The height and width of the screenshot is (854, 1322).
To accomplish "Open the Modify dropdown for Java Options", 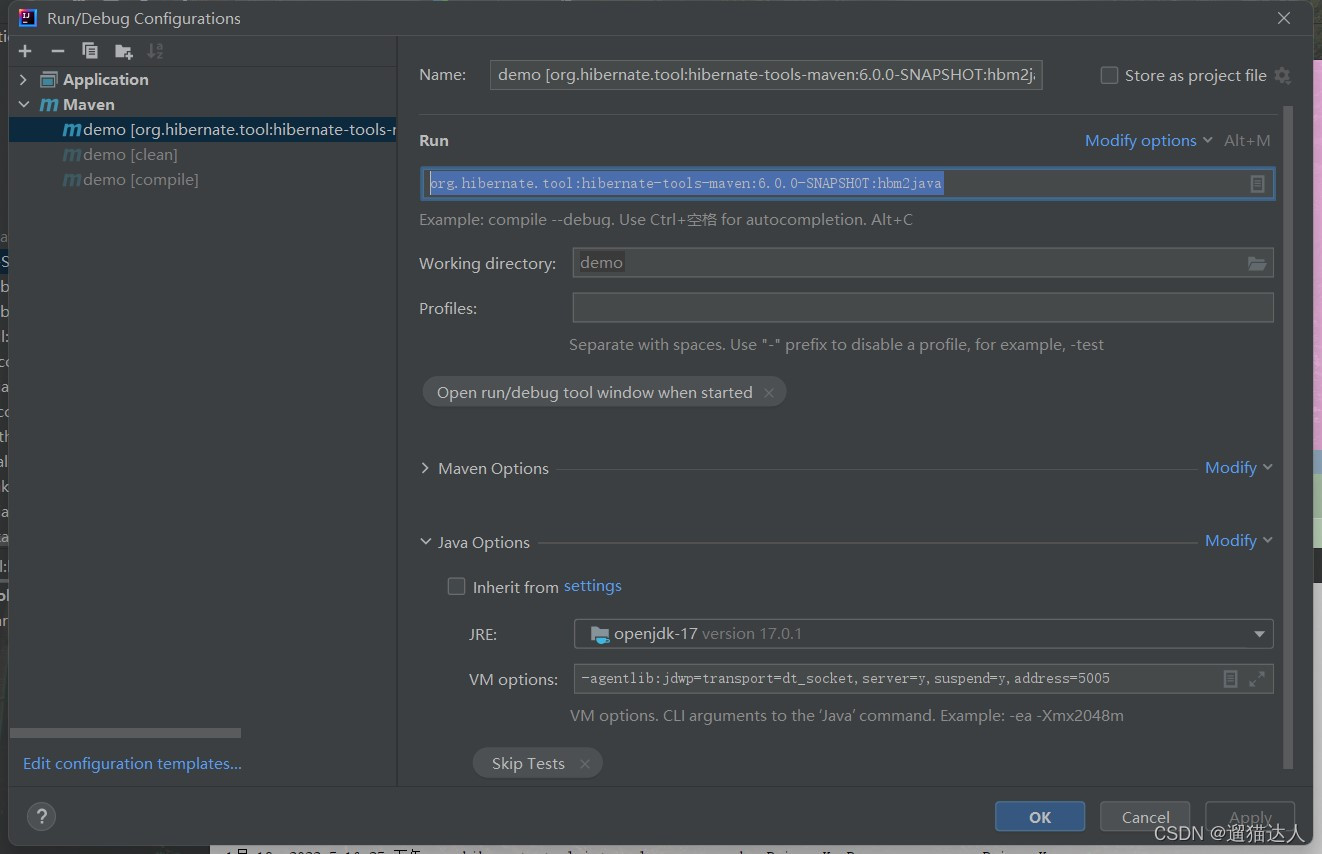I will coord(1239,541).
